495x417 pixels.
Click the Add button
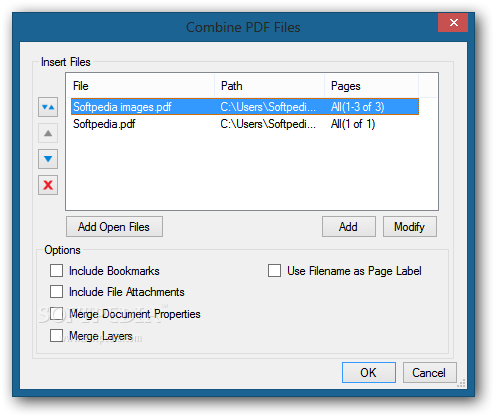point(349,227)
